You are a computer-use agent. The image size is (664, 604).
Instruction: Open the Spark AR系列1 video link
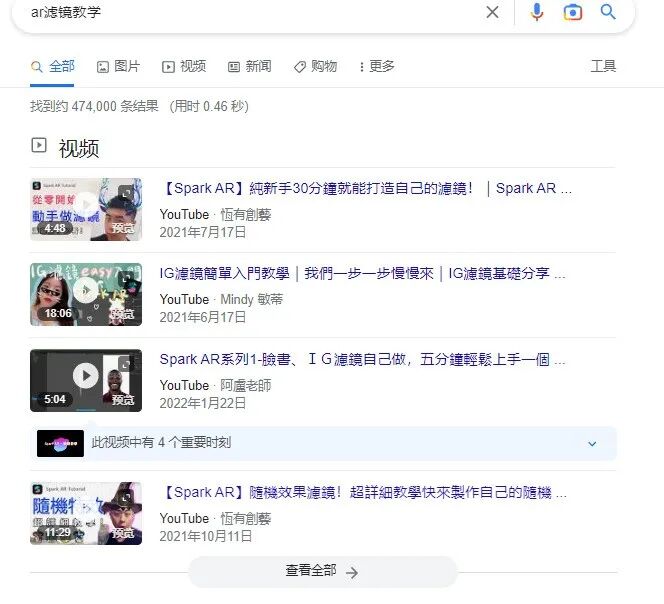tap(362, 359)
